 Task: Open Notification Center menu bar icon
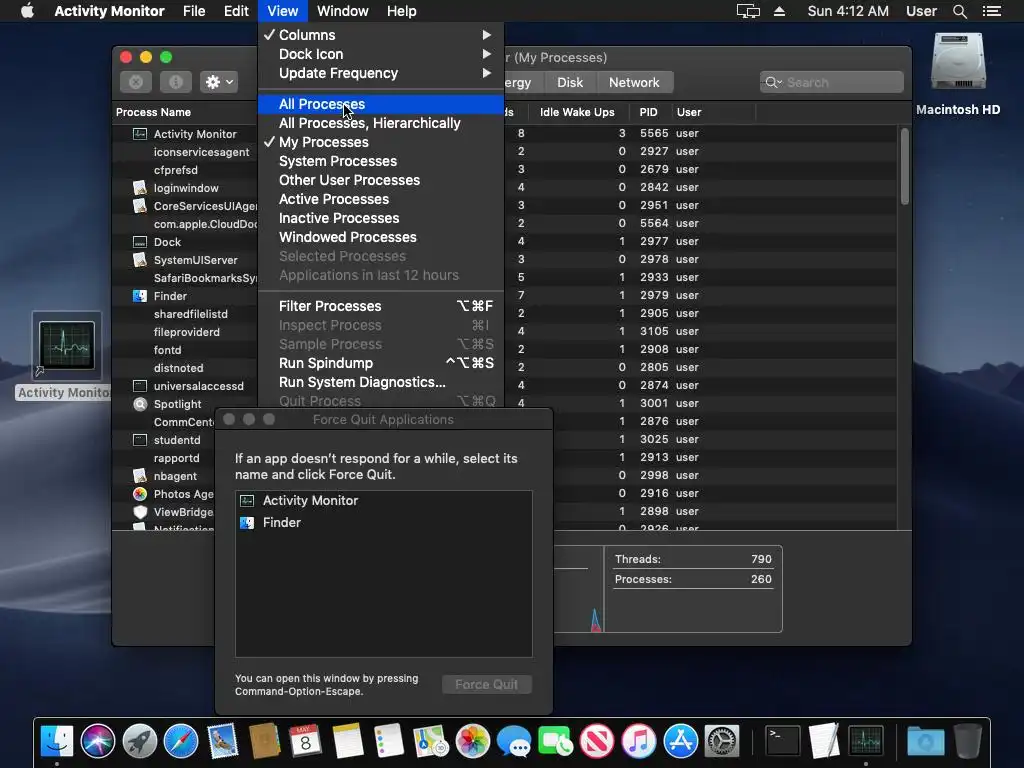pos(992,11)
